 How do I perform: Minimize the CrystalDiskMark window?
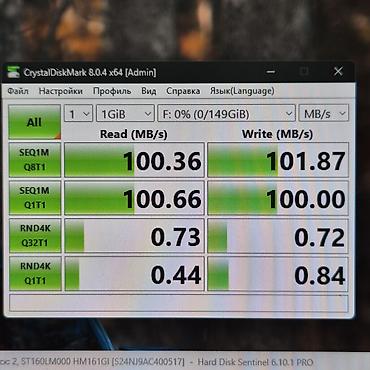[271, 71]
